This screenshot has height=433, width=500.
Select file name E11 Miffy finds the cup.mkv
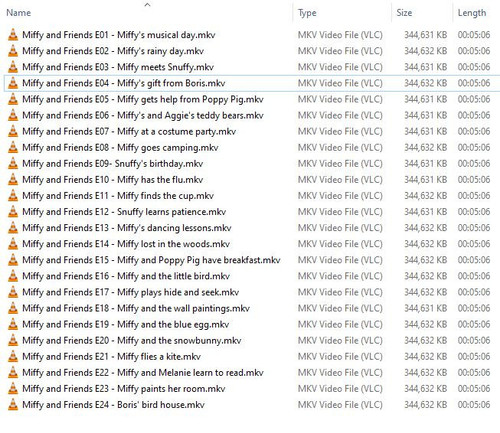(x=118, y=195)
